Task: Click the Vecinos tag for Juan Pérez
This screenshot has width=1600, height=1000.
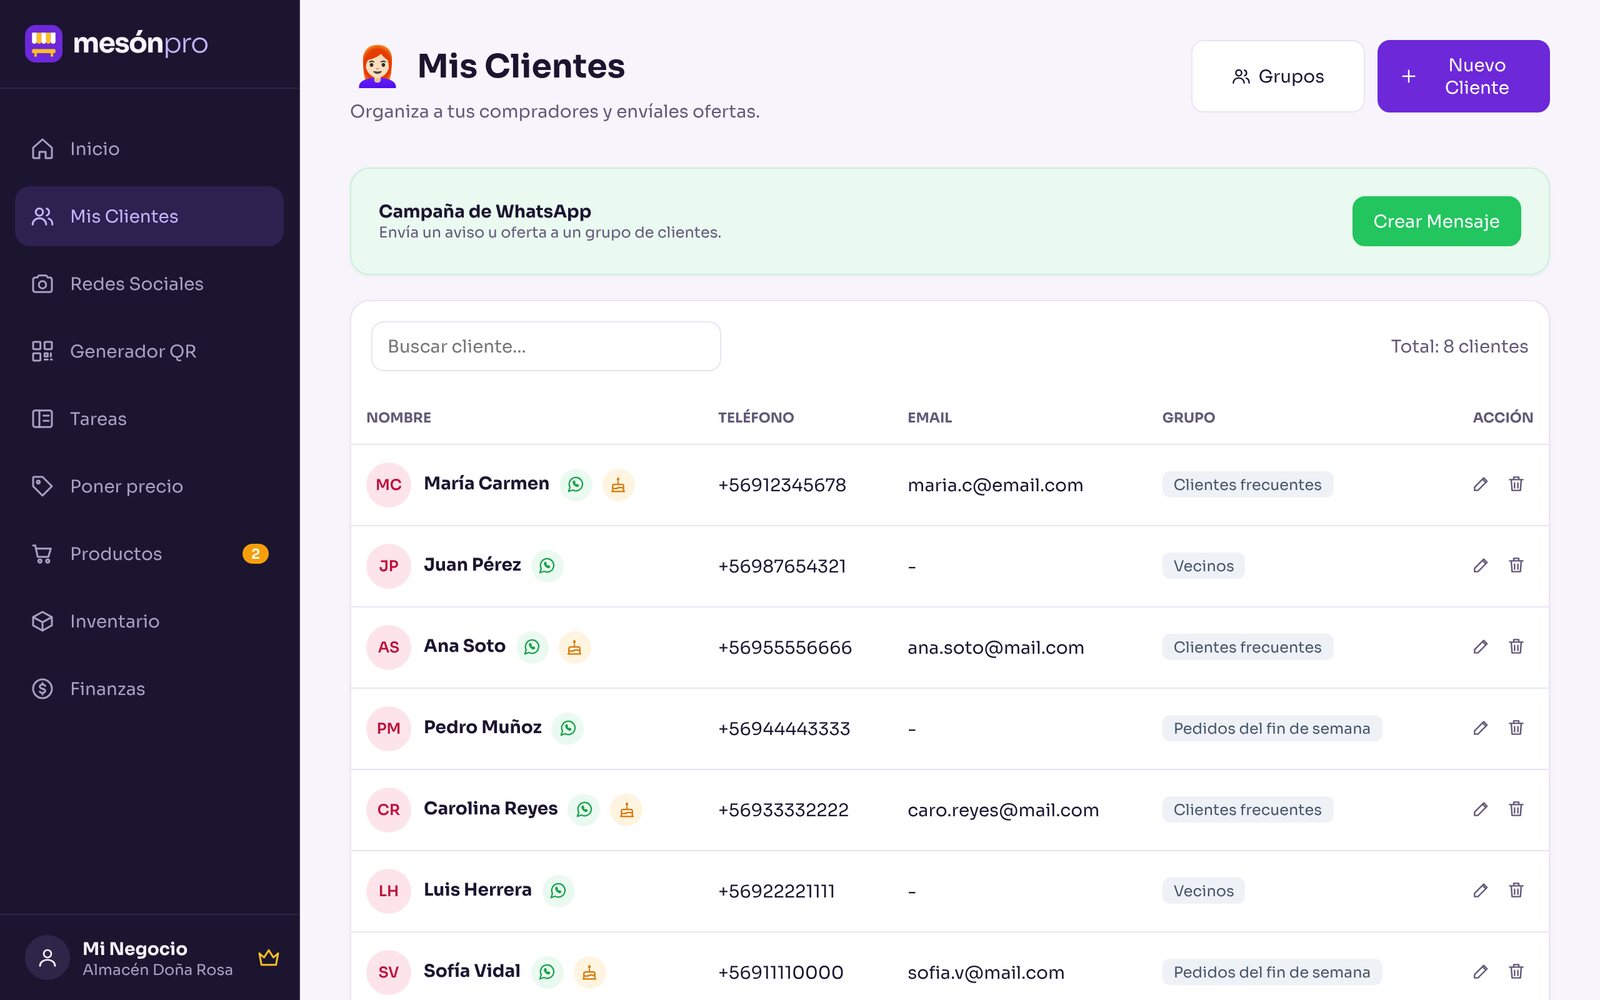Action: click(x=1203, y=566)
